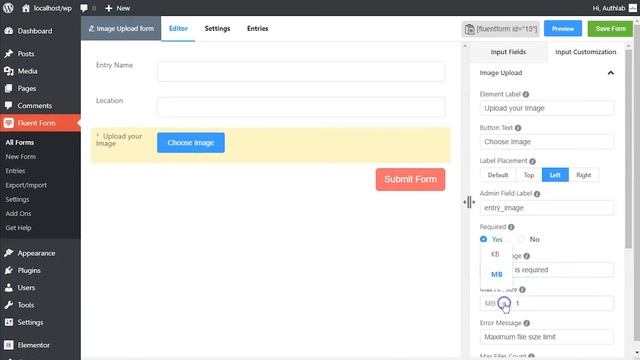Screen dimensions: 640x360
Task: Click the Max File Size value field
Action: (562, 303)
